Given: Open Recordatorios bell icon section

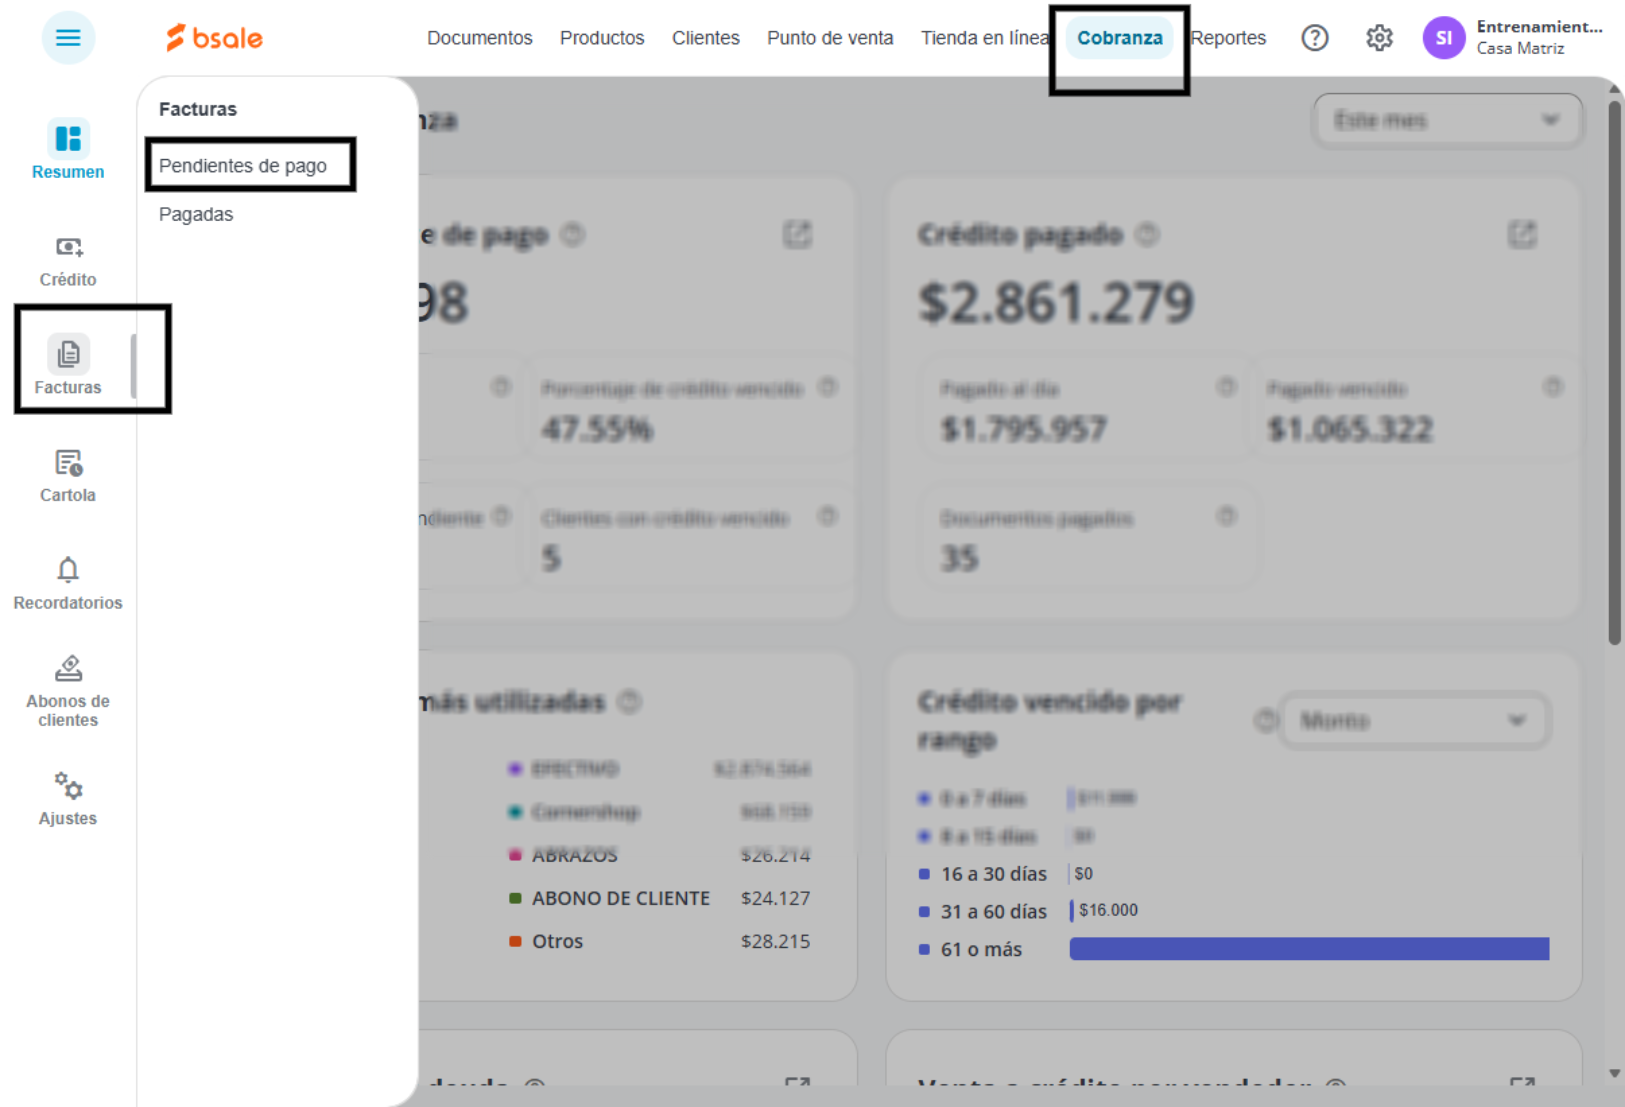Looking at the screenshot, I should click(x=68, y=584).
